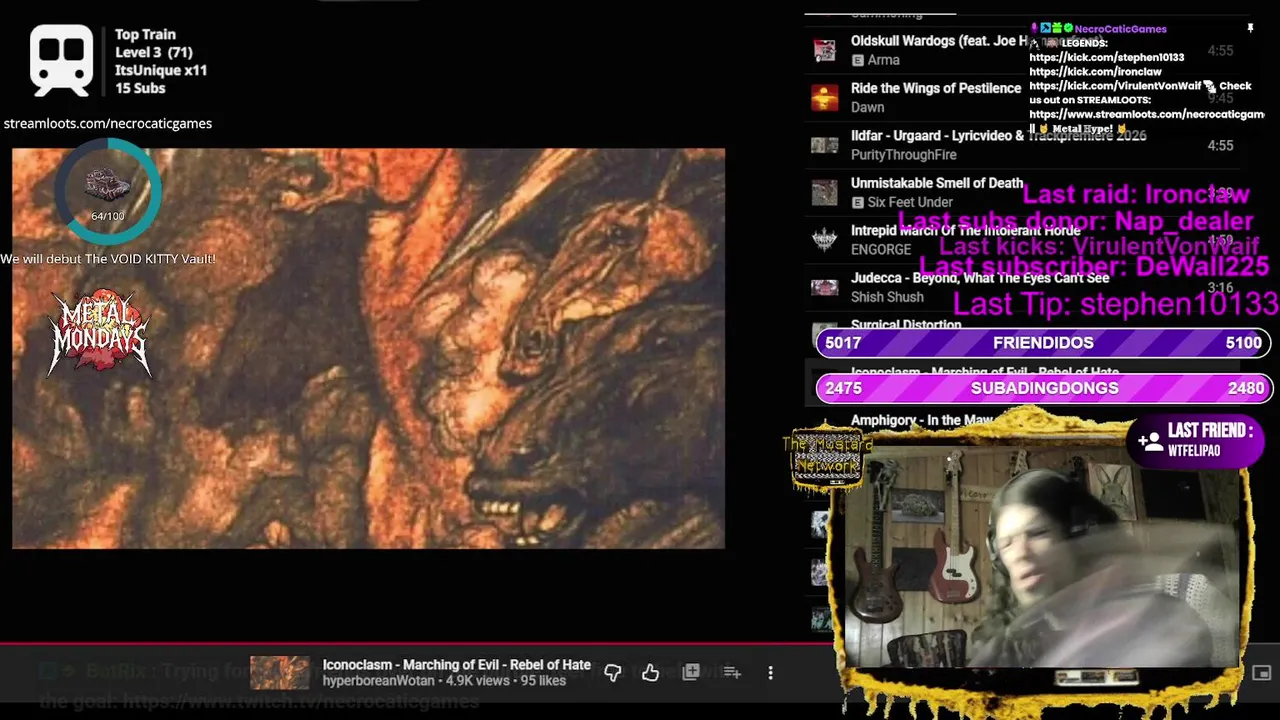Click the Mustard Network logo badge
Viewport: 1280px width, 720px height.
coord(827,459)
